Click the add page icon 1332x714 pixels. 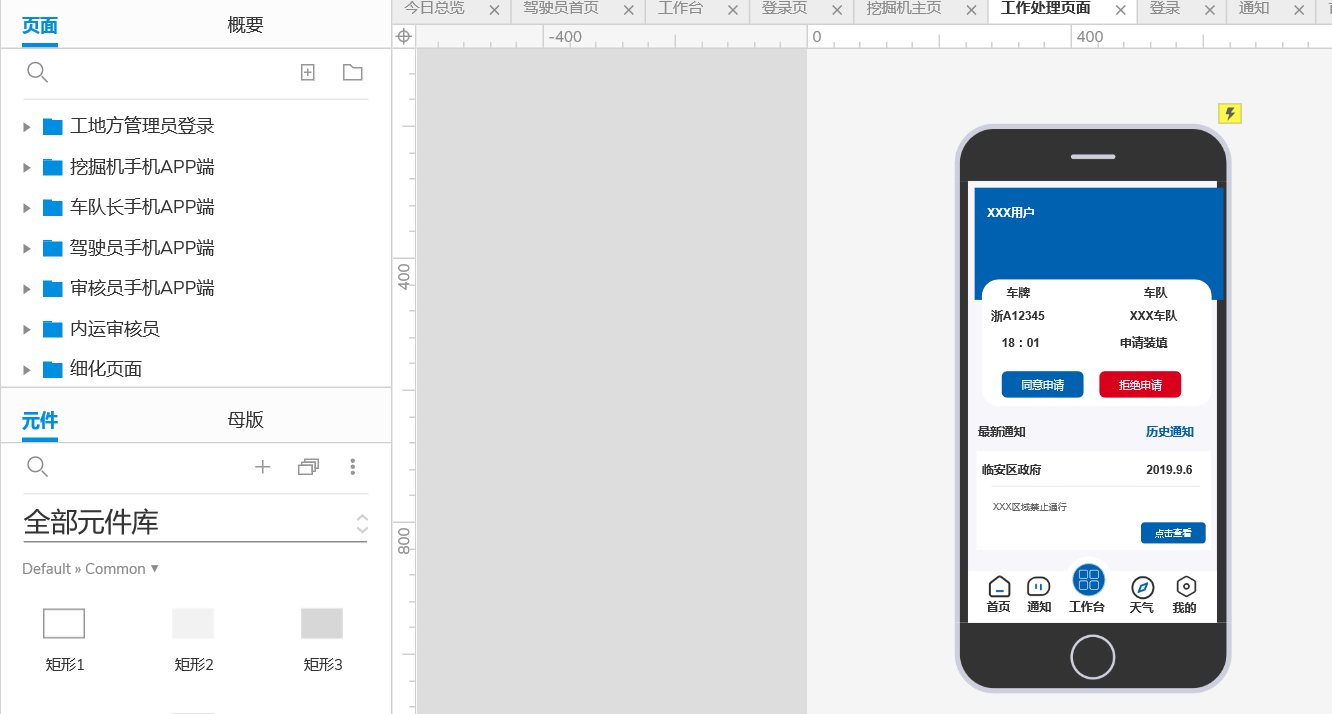click(x=308, y=72)
